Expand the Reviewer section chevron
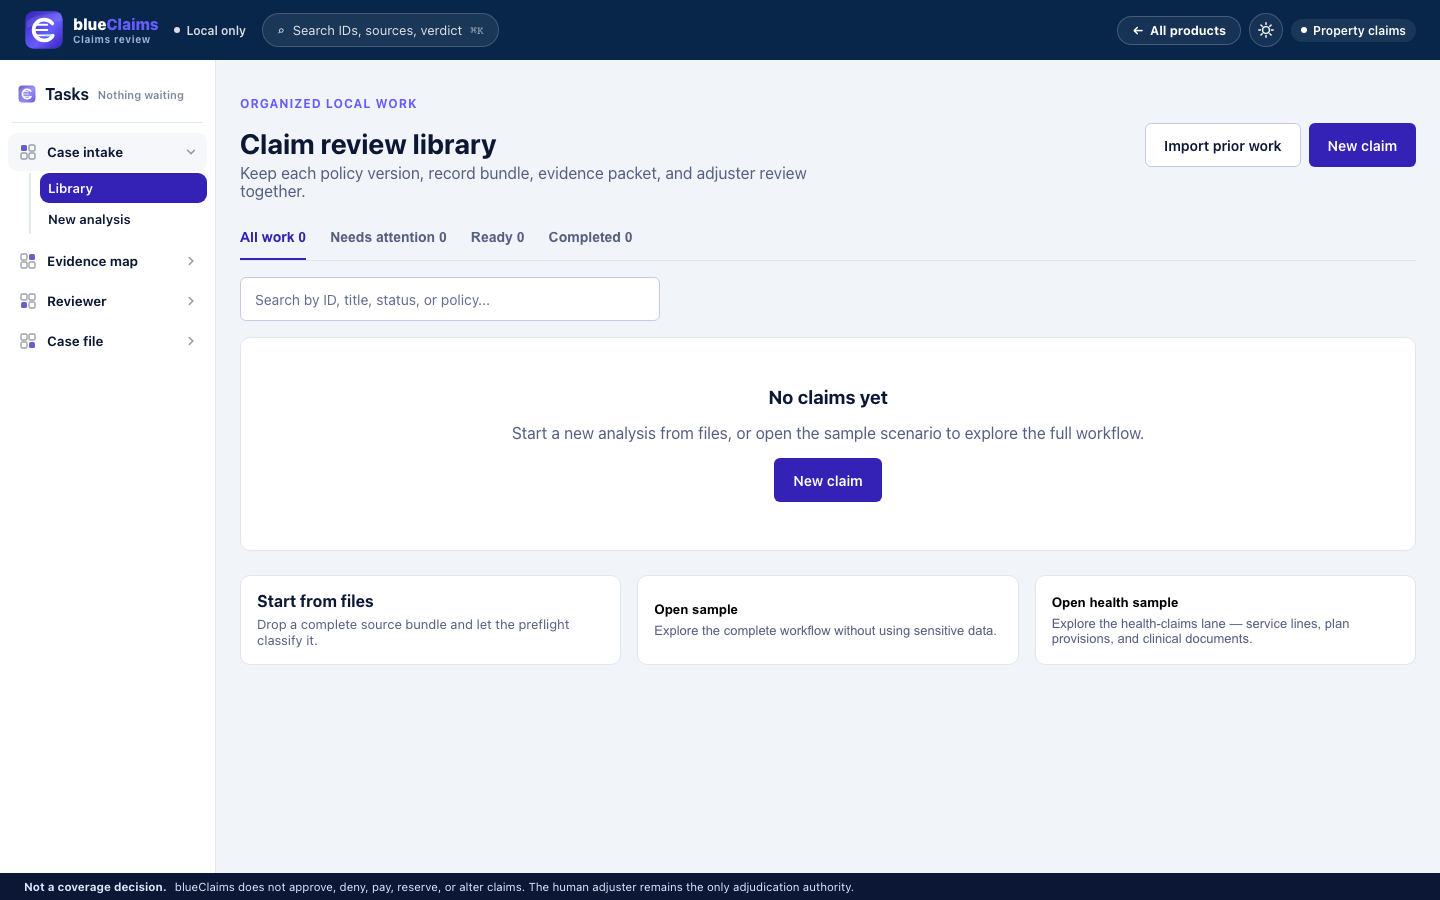The image size is (1440, 900). point(191,301)
